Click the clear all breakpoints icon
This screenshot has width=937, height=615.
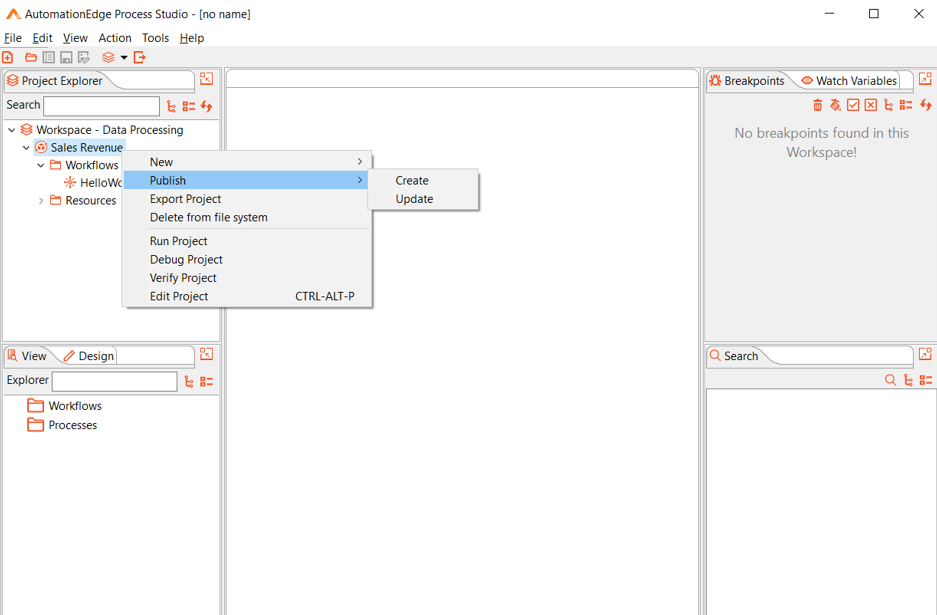pyautogui.click(x=835, y=106)
